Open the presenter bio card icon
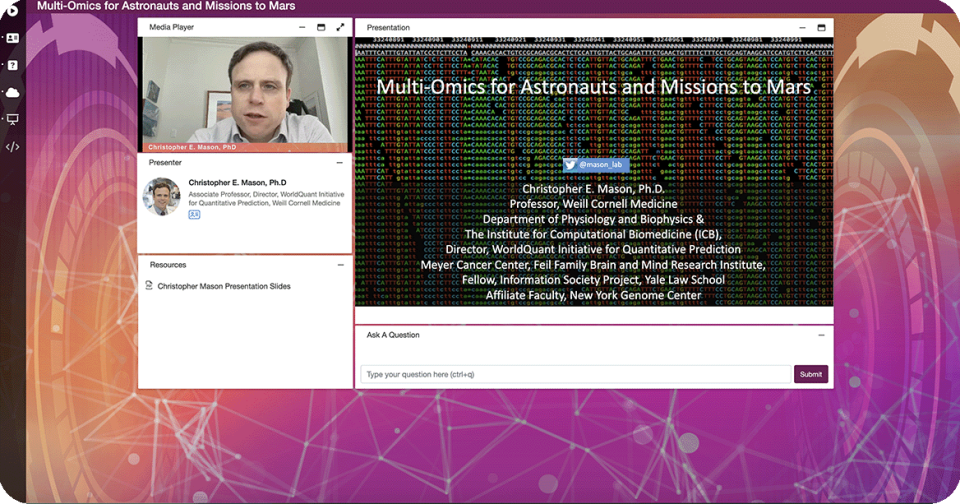The image size is (960, 504). click(194, 214)
